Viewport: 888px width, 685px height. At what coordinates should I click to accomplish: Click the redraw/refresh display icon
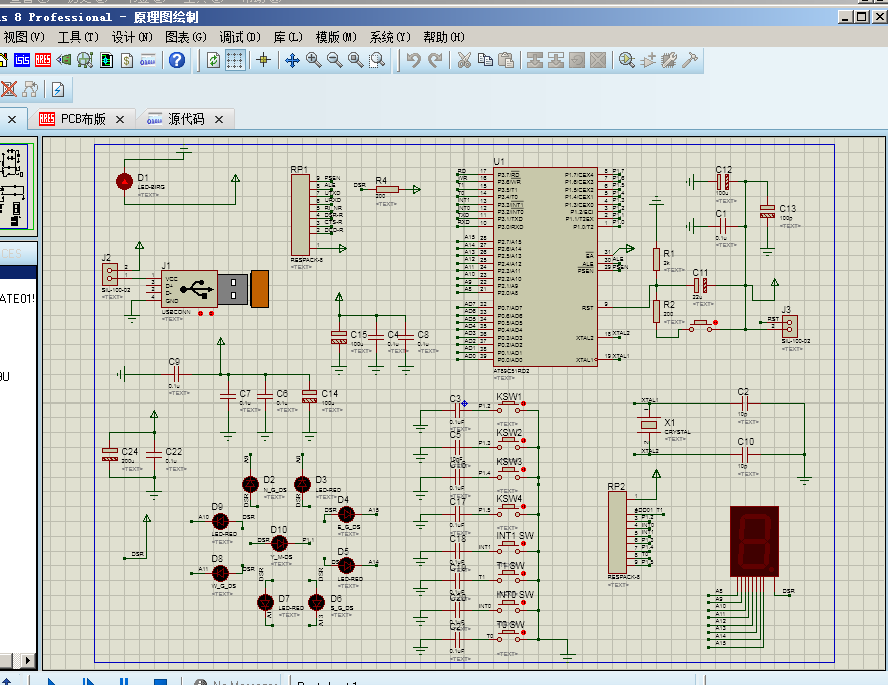click(213, 60)
